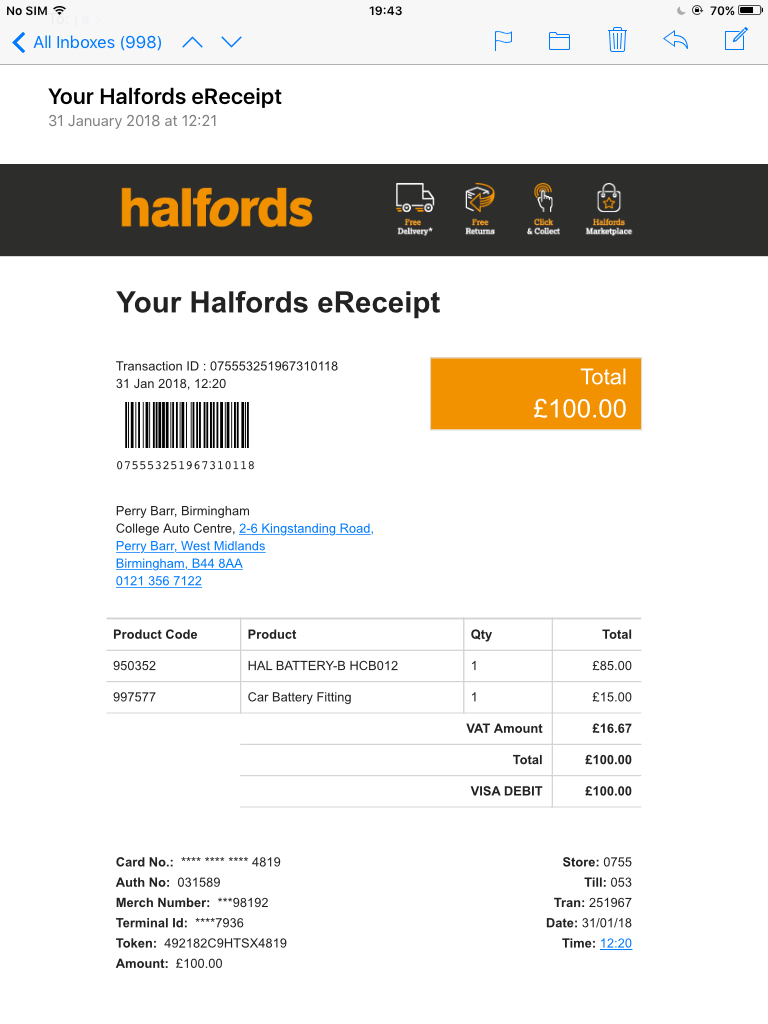Screen dimensions: 768x1024
Task: Open the Halfords Marketplace bag icon
Action: click(x=608, y=208)
